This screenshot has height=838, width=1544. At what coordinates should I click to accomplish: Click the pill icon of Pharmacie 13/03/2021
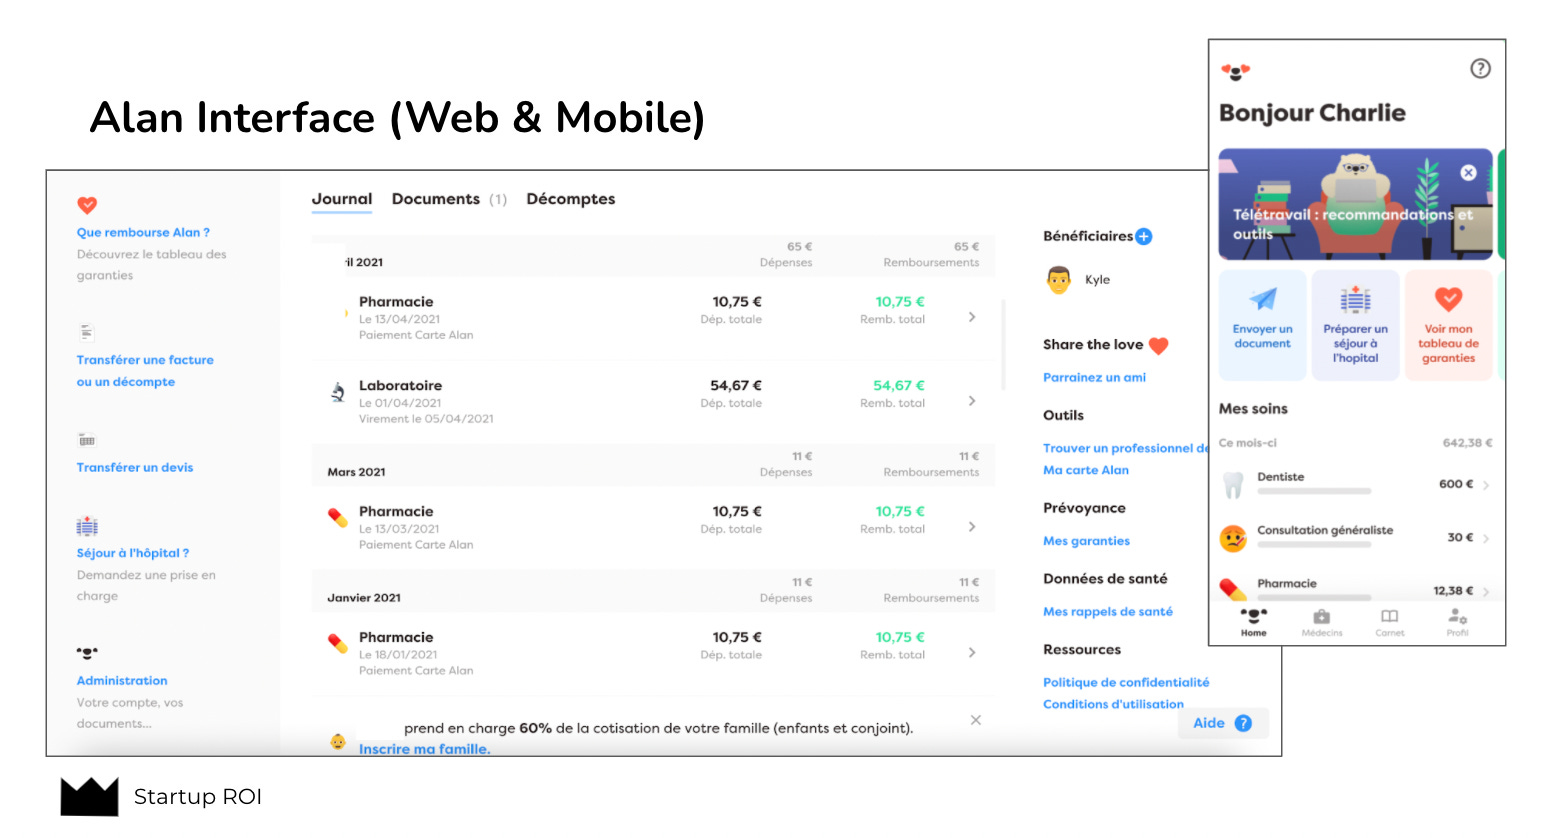pos(338,518)
